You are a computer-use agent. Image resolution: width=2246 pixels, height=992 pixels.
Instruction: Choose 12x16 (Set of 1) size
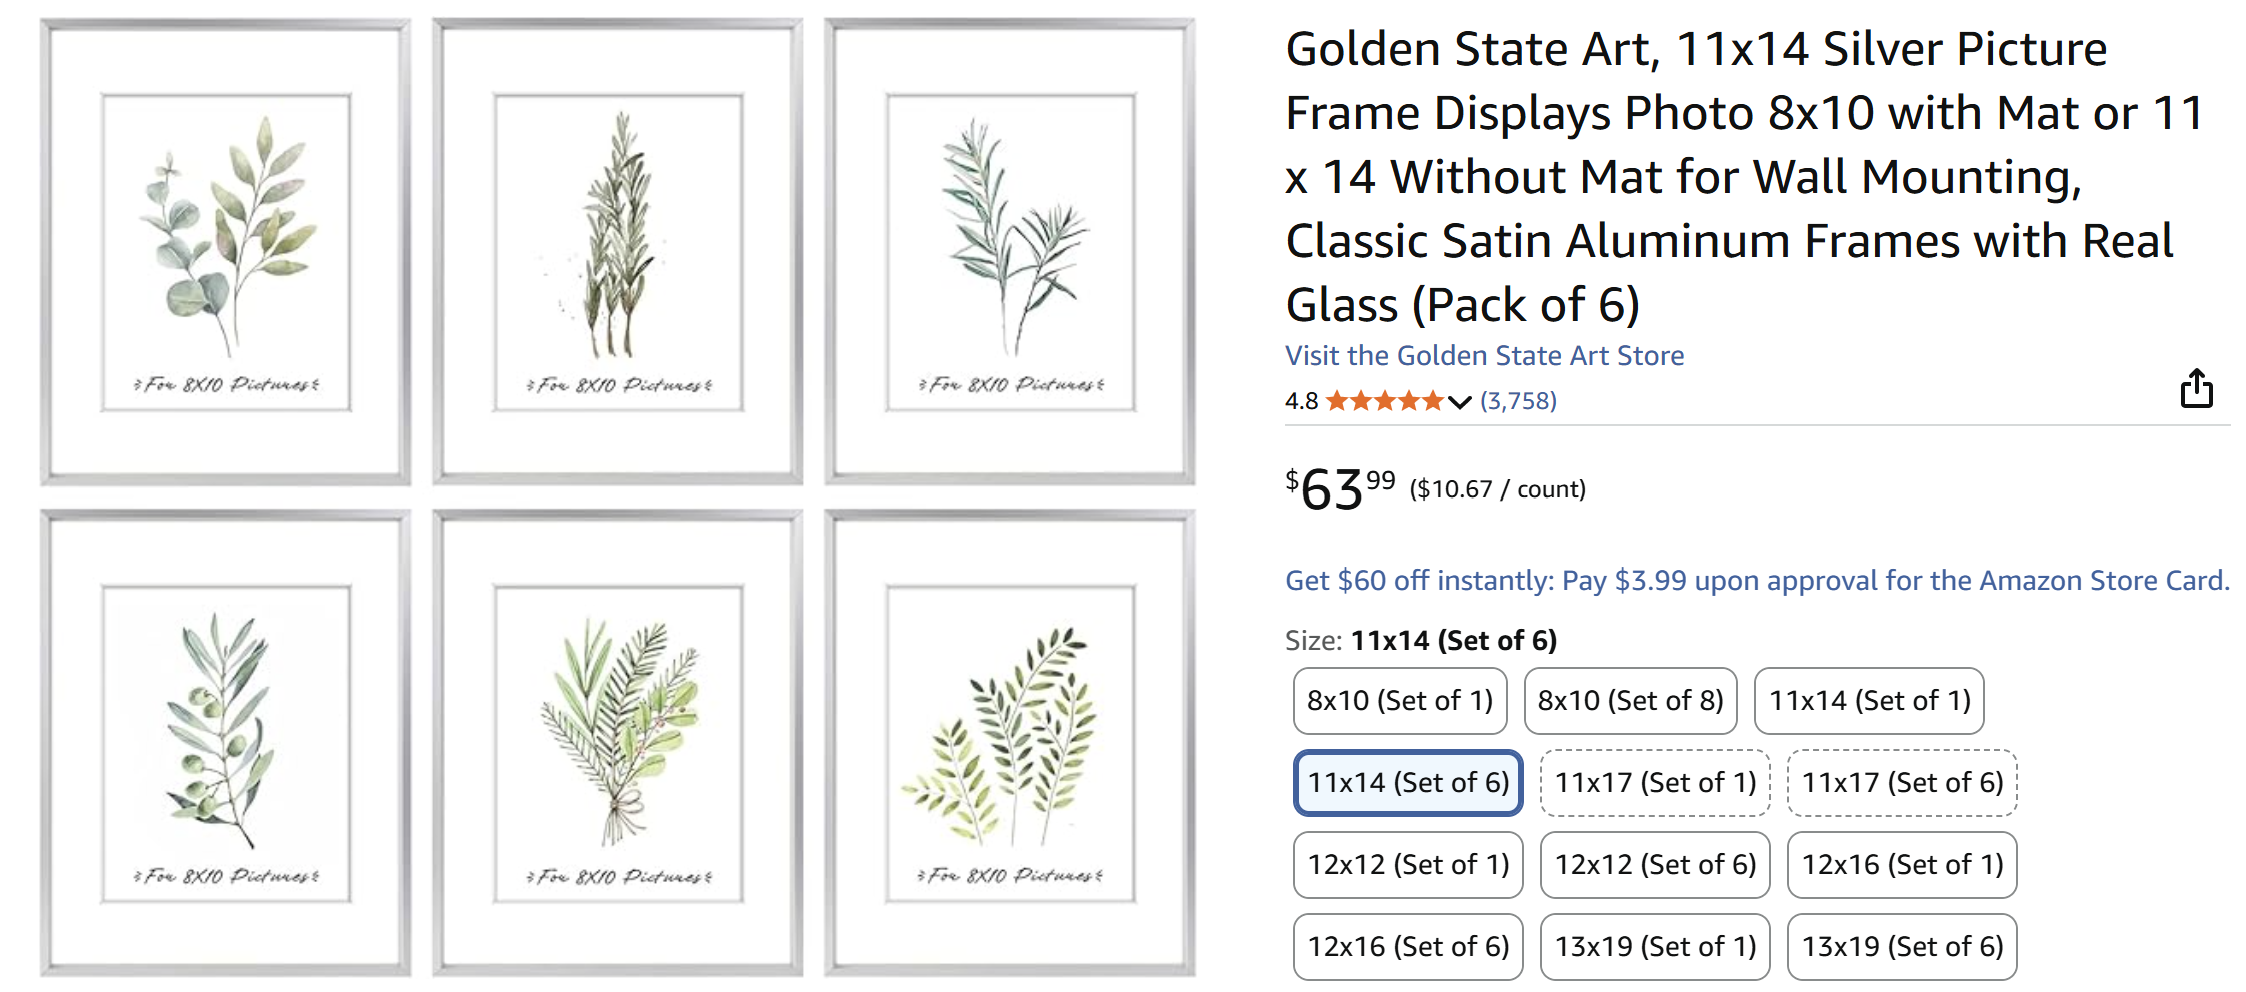click(1901, 864)
